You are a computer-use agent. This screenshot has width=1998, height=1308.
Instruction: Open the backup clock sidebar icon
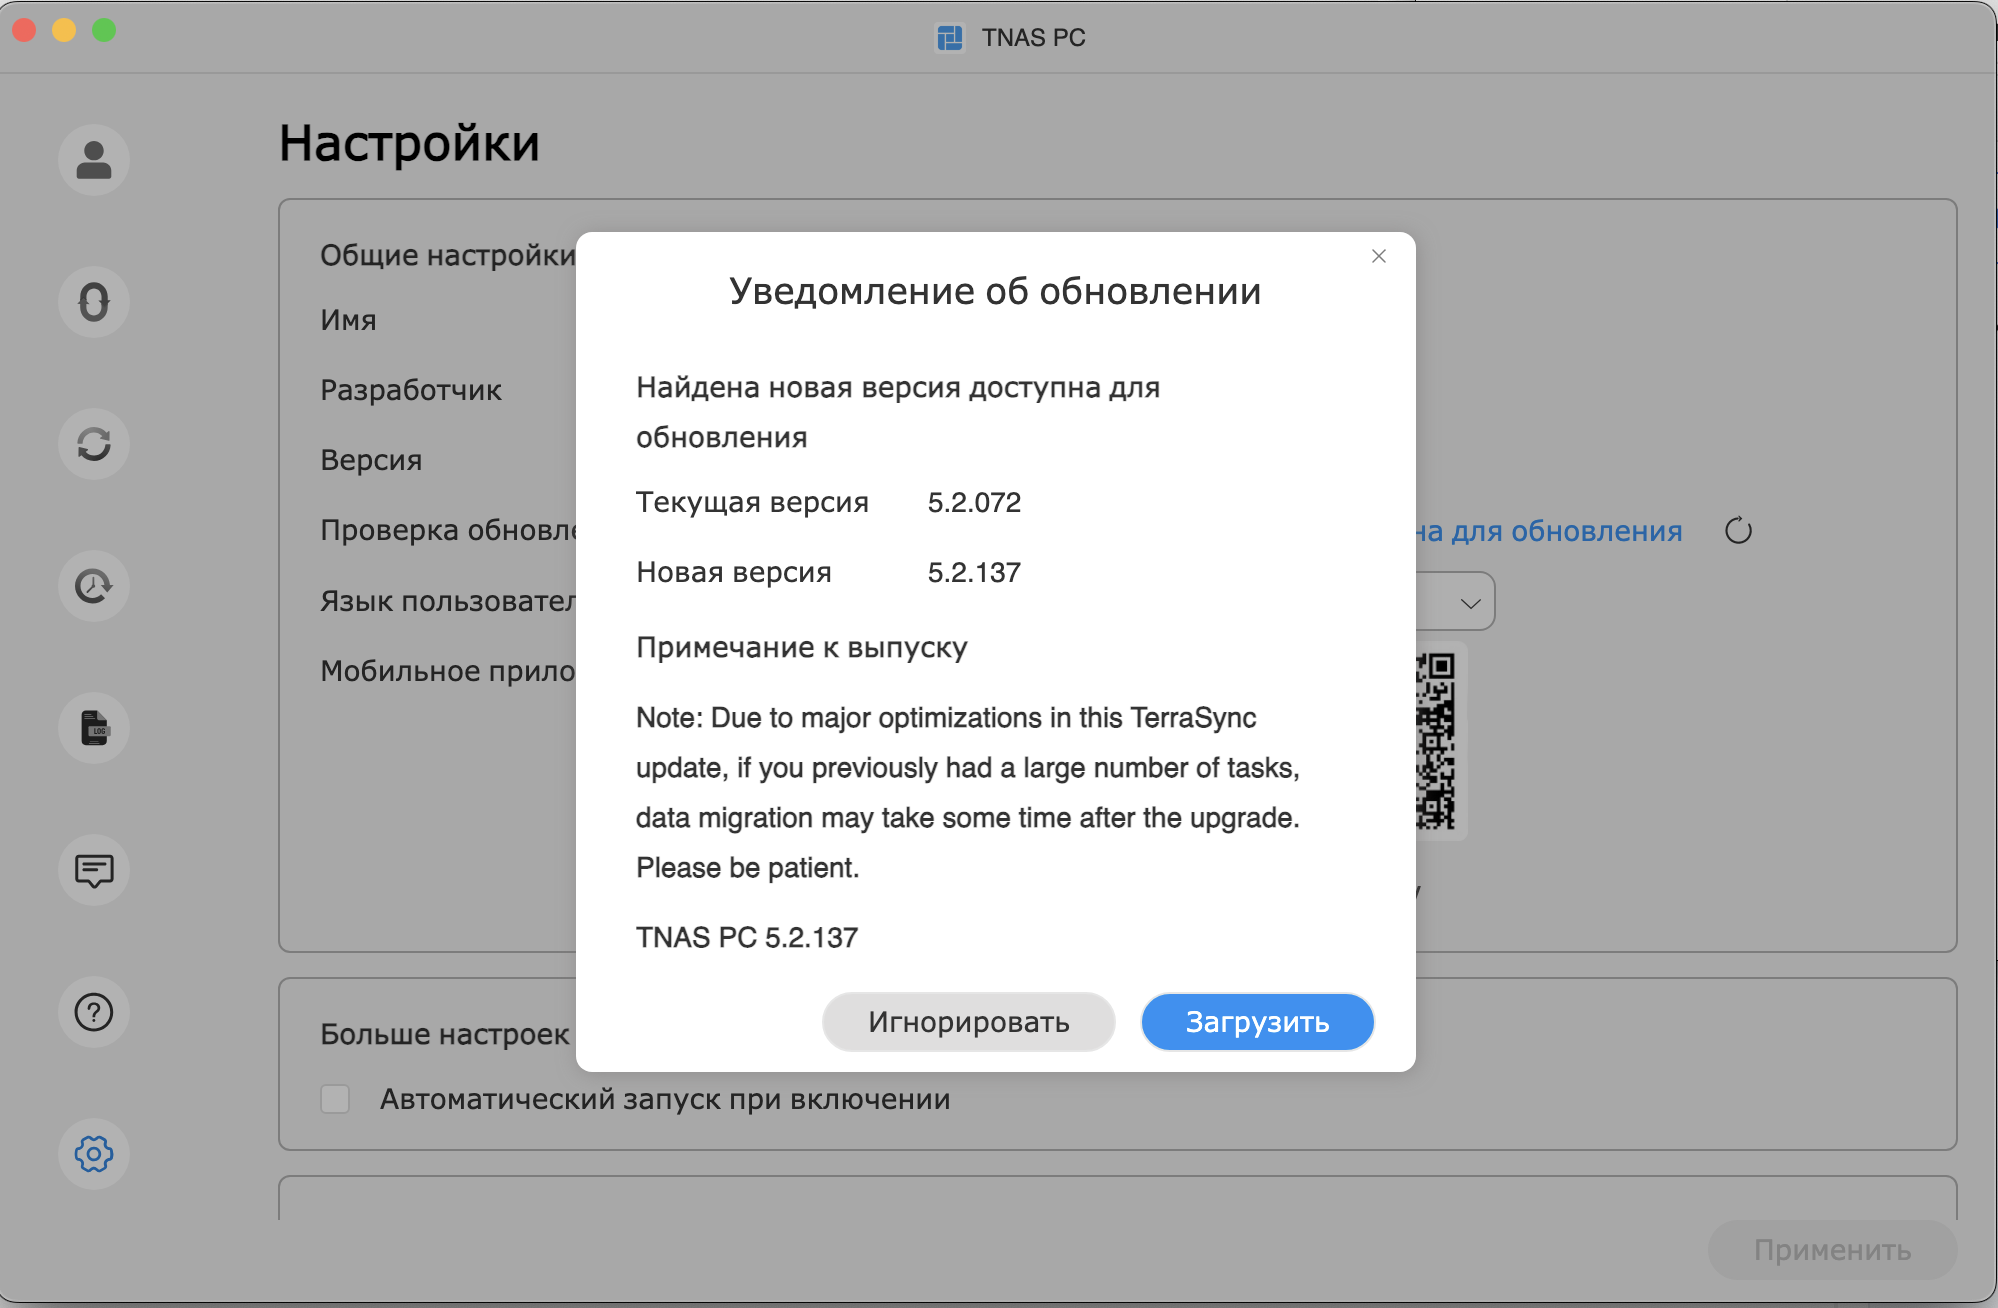tap(94, 586)
